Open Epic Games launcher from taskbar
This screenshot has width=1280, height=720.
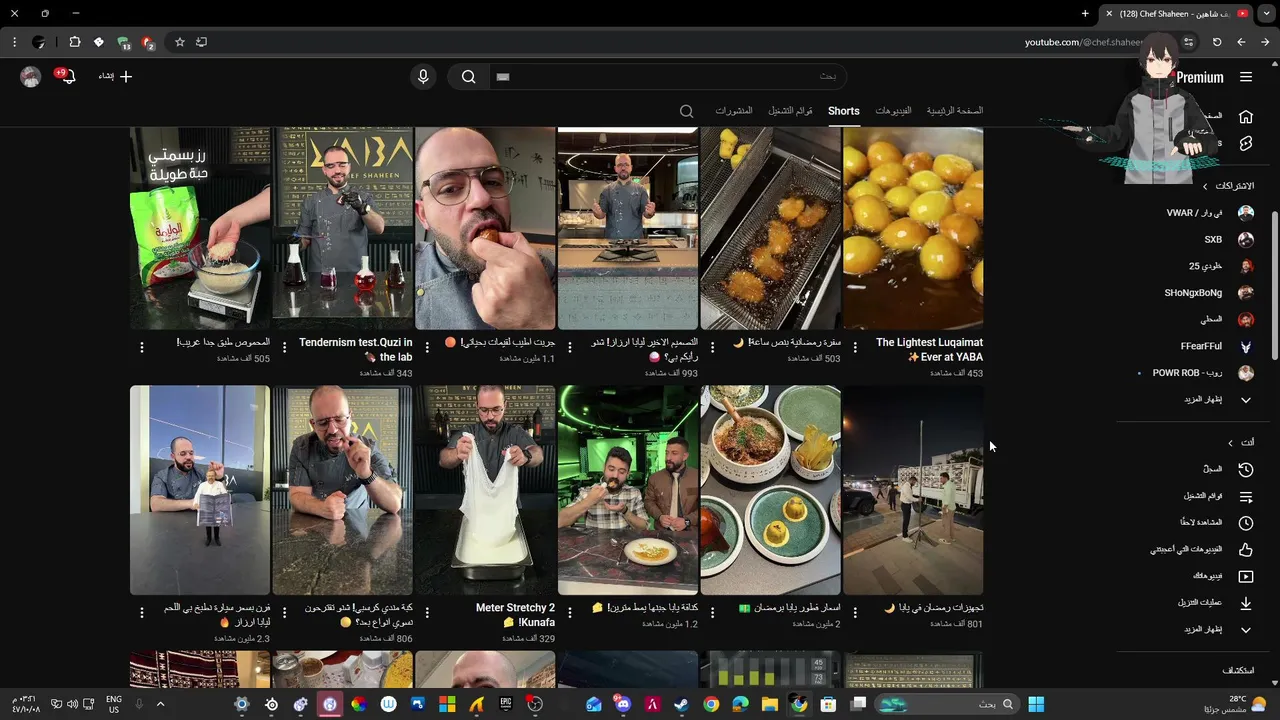(506, 704)
